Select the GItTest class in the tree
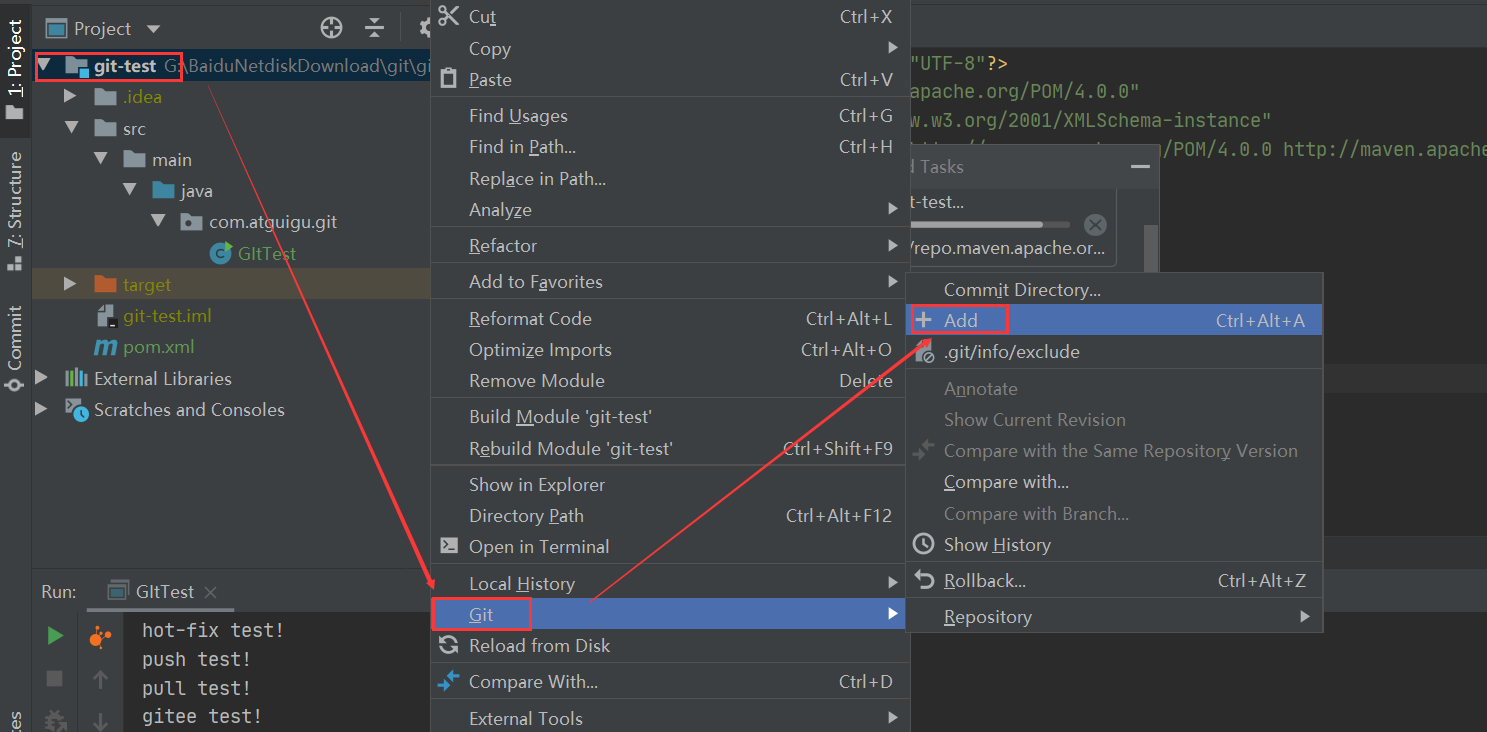Screen dimensions: 1487x732 [267, 253]
